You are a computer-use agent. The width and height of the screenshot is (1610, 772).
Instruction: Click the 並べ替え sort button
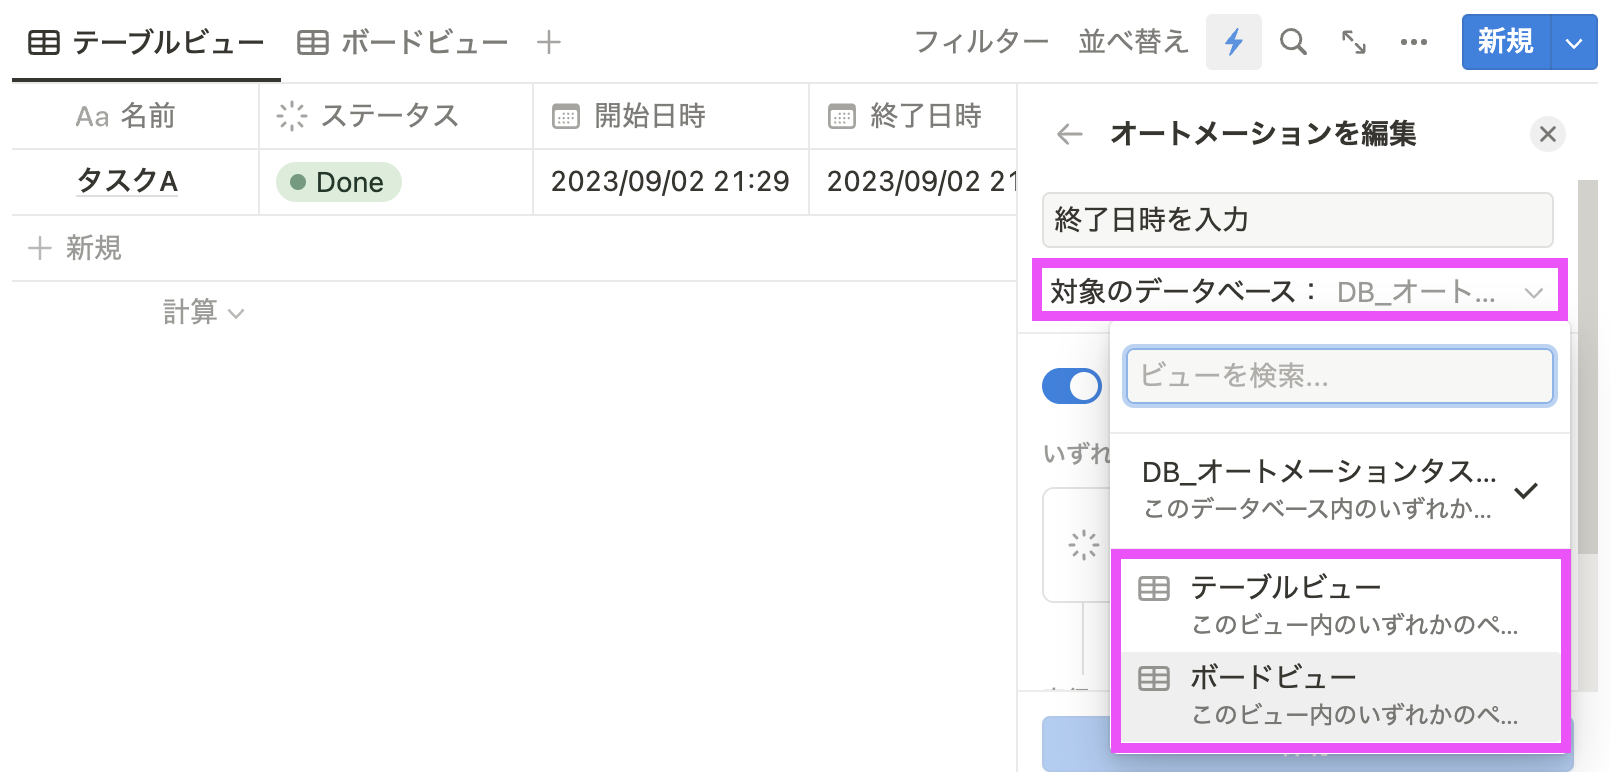pyautogui.click(x=1133, y=42)
